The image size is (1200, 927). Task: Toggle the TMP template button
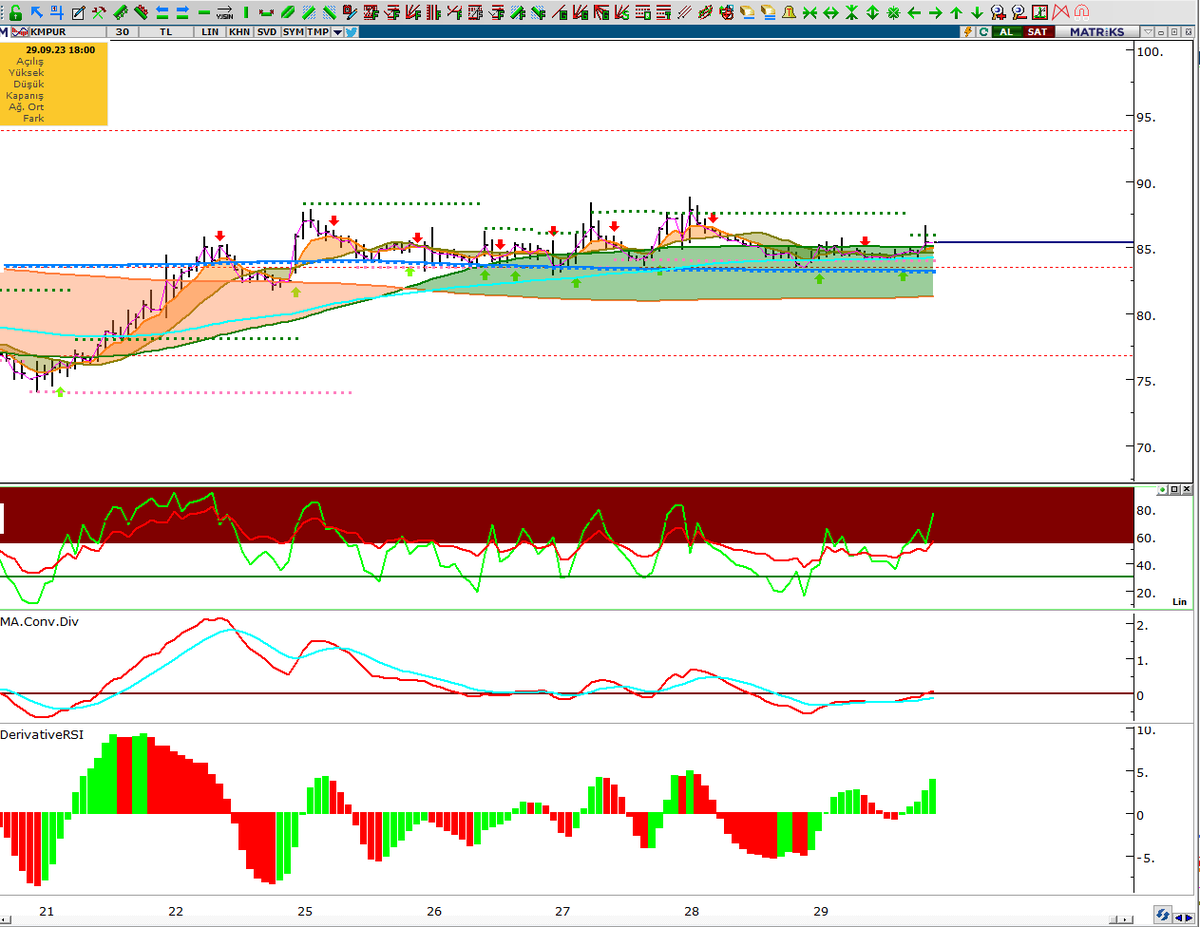coord(318,32)
